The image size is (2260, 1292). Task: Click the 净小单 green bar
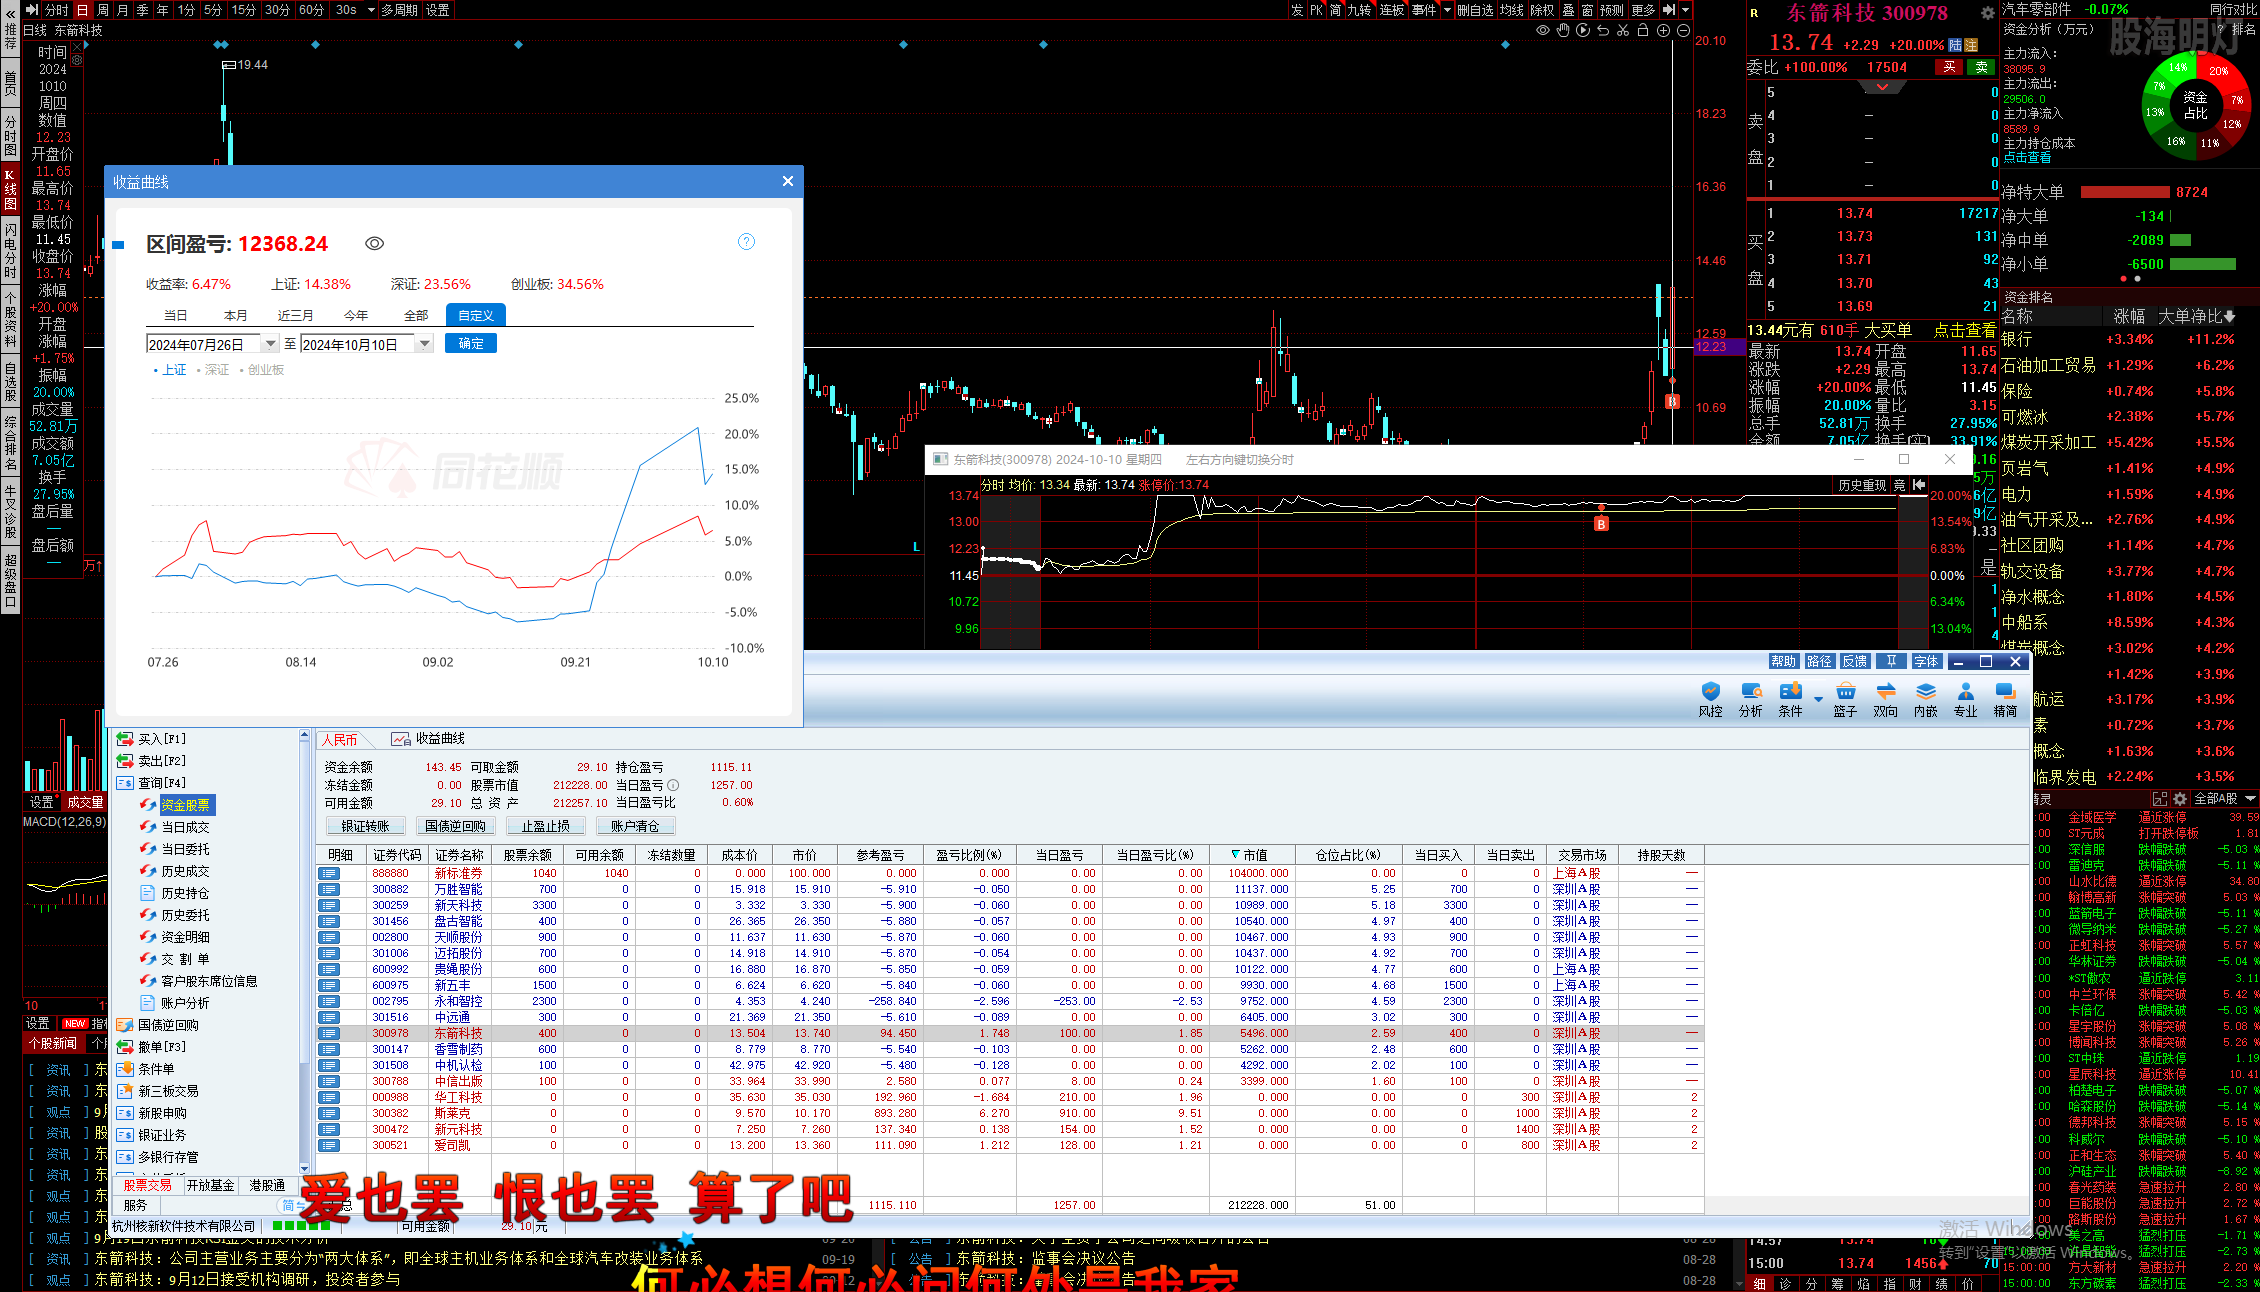pyautogui.click(x=2203, y=264)
